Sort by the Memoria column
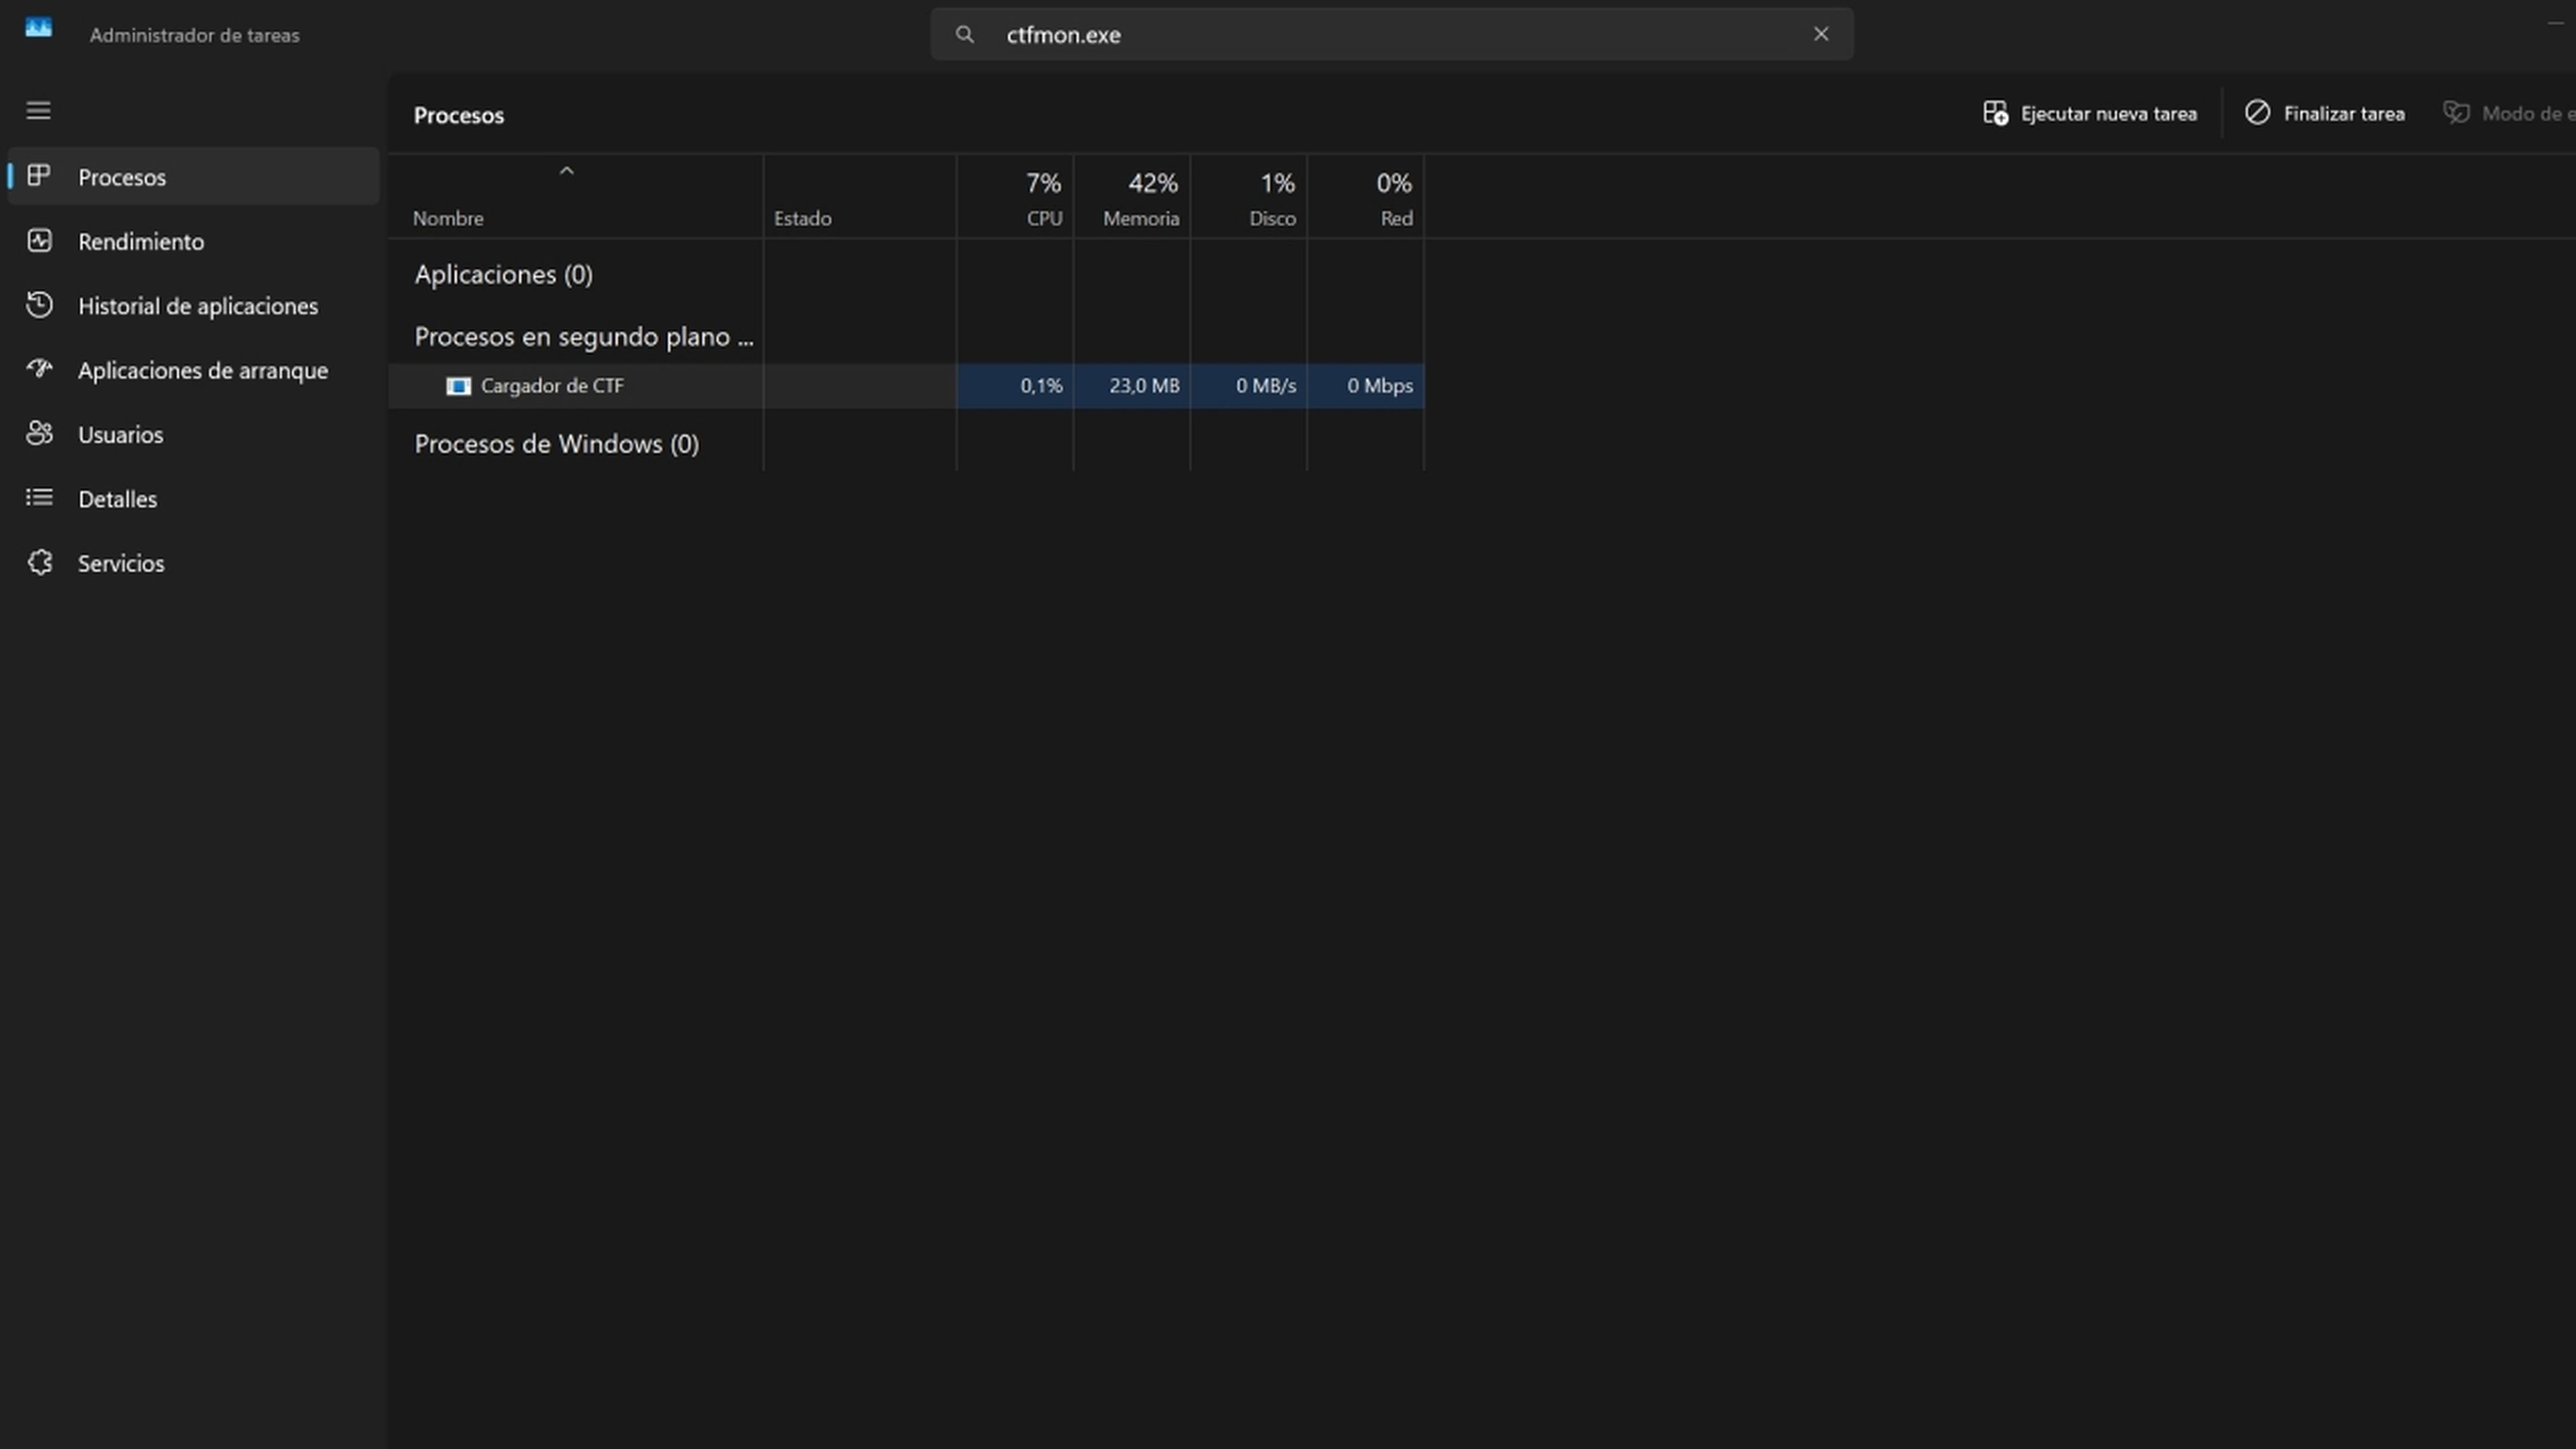2576x1449 pixels. (x=1132, y=197)
